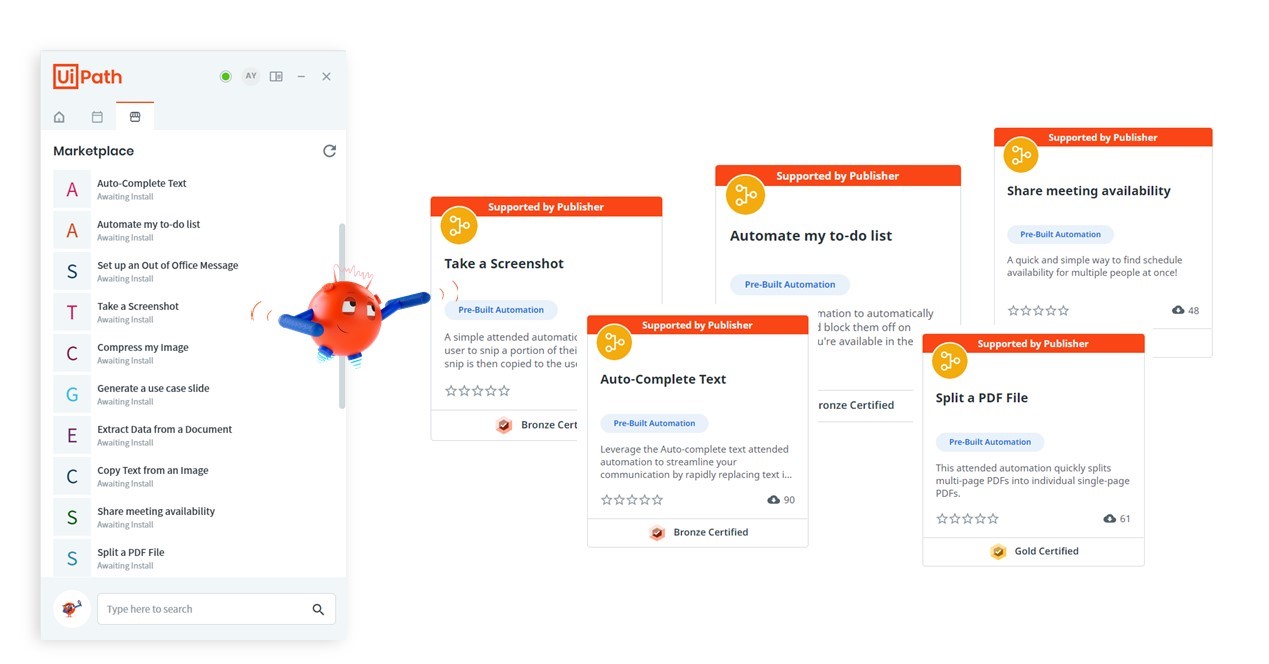Open the Auto-Complete Text card title
The width and height of the screenshot is (1269, 664).
(663, 379)
